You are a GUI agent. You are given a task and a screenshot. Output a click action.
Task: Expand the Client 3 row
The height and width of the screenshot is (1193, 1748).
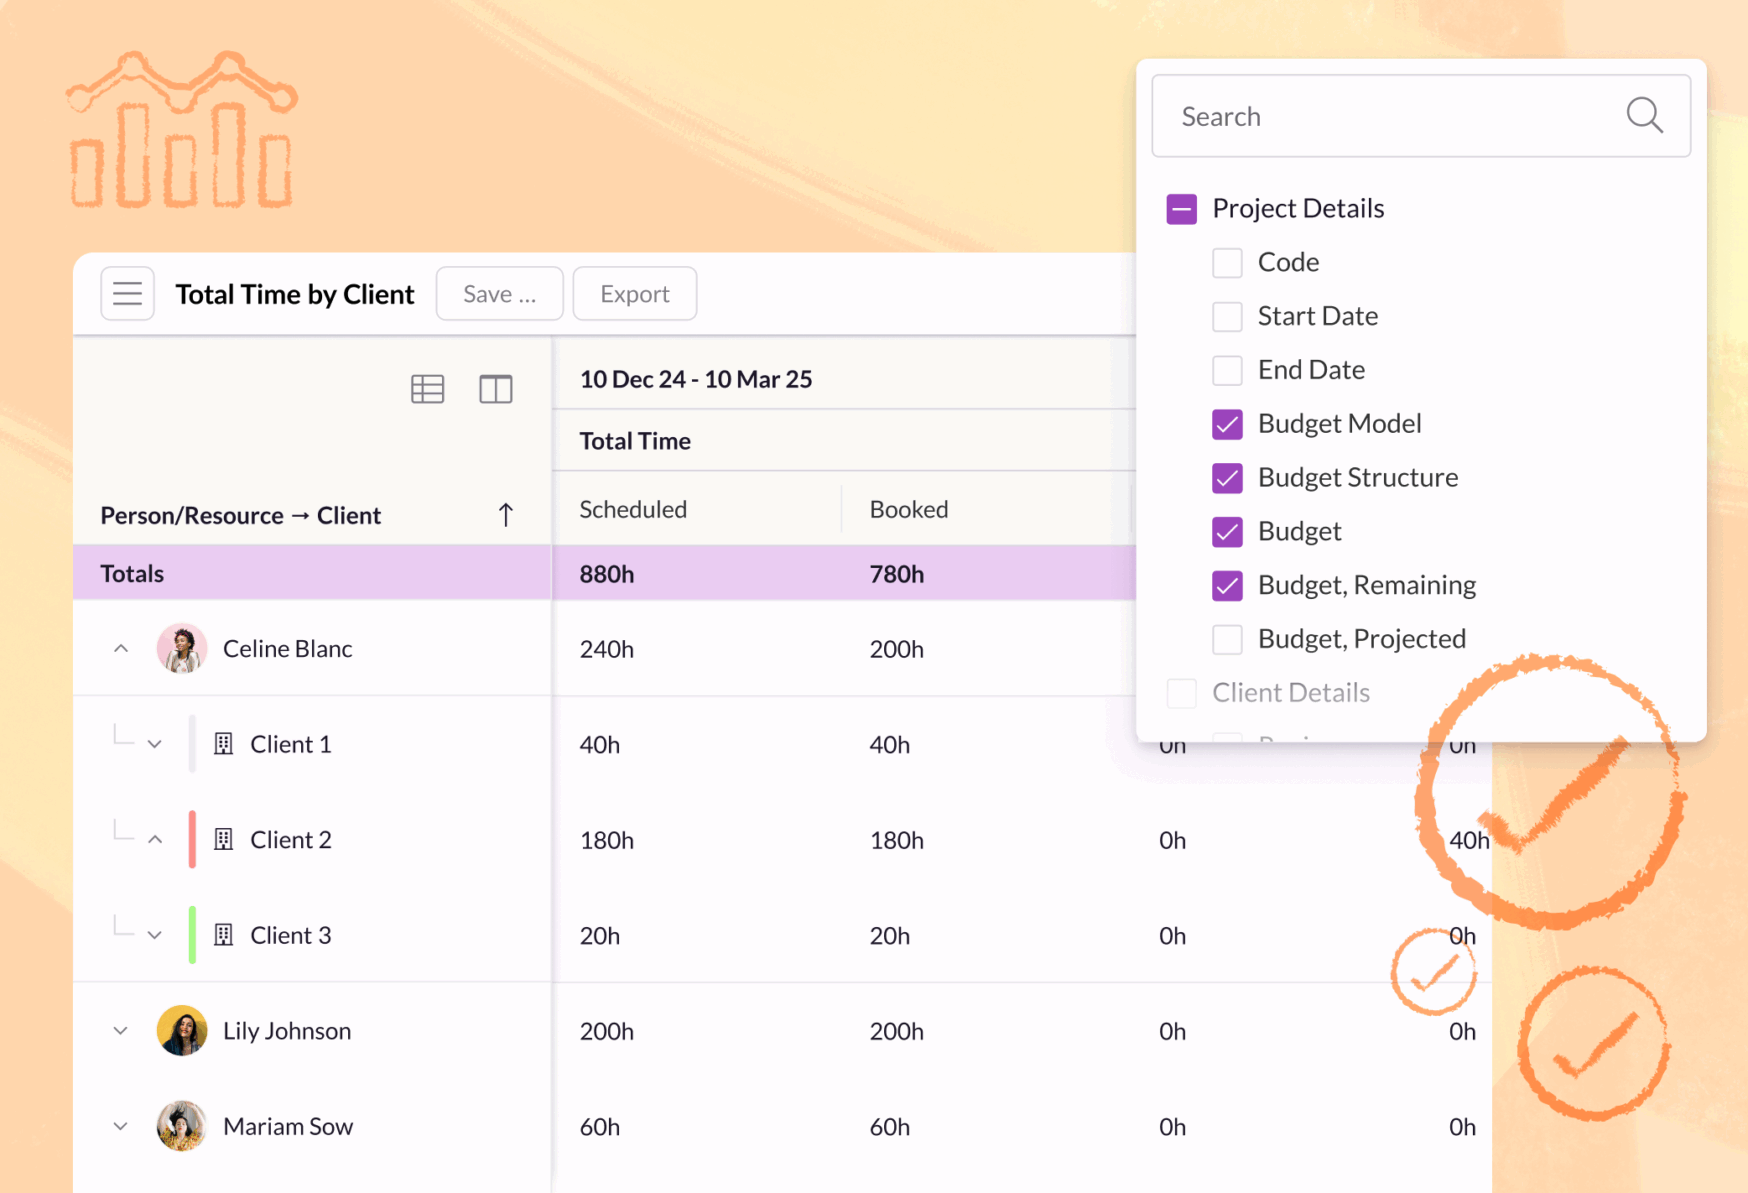[x=155, y=935]
